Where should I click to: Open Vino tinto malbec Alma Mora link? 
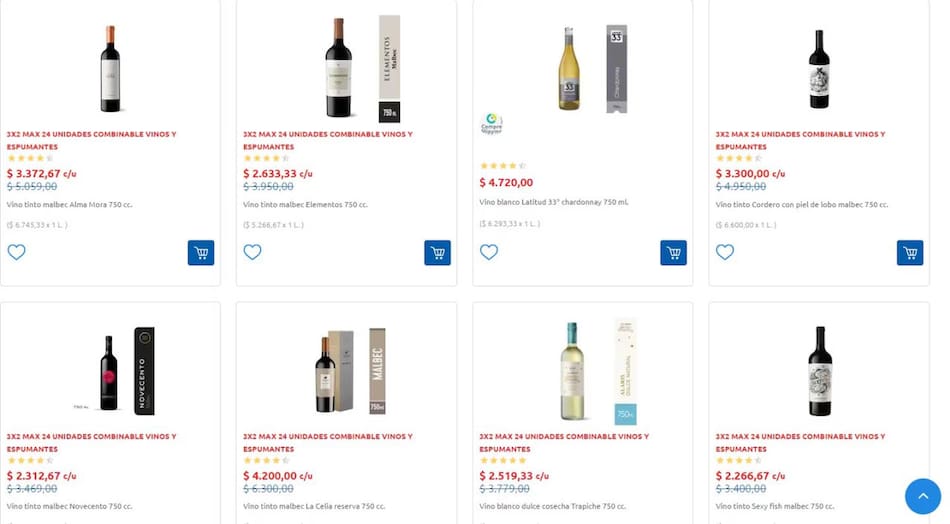(69, 204)
